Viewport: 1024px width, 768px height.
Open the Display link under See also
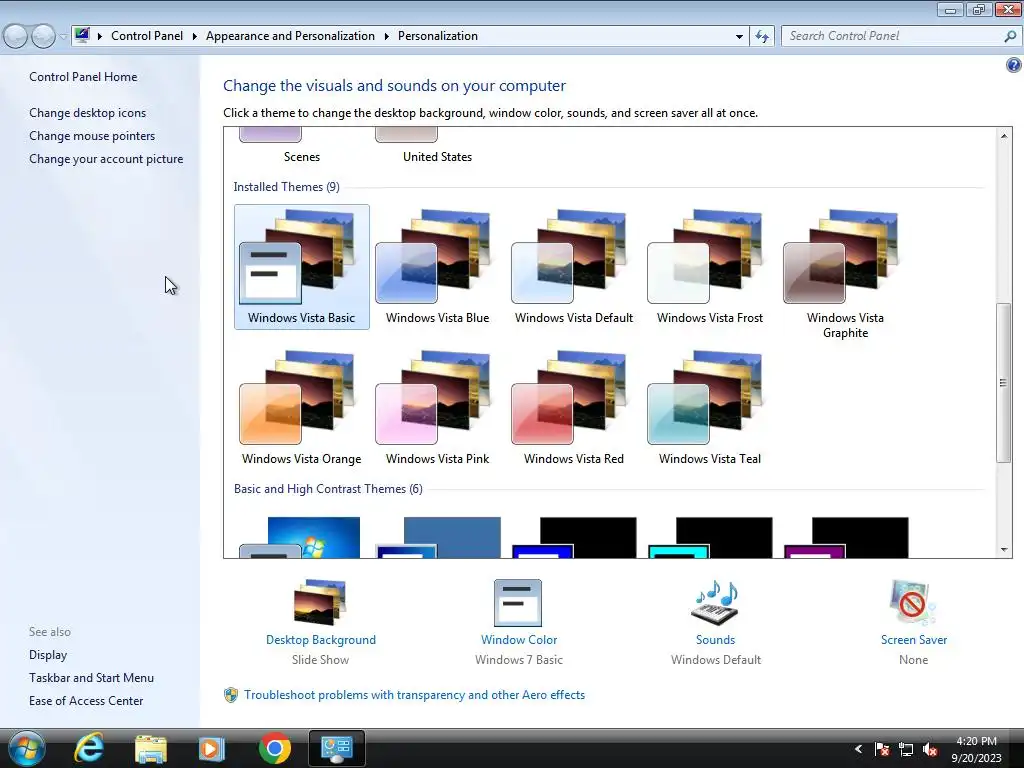click(48, 654)
